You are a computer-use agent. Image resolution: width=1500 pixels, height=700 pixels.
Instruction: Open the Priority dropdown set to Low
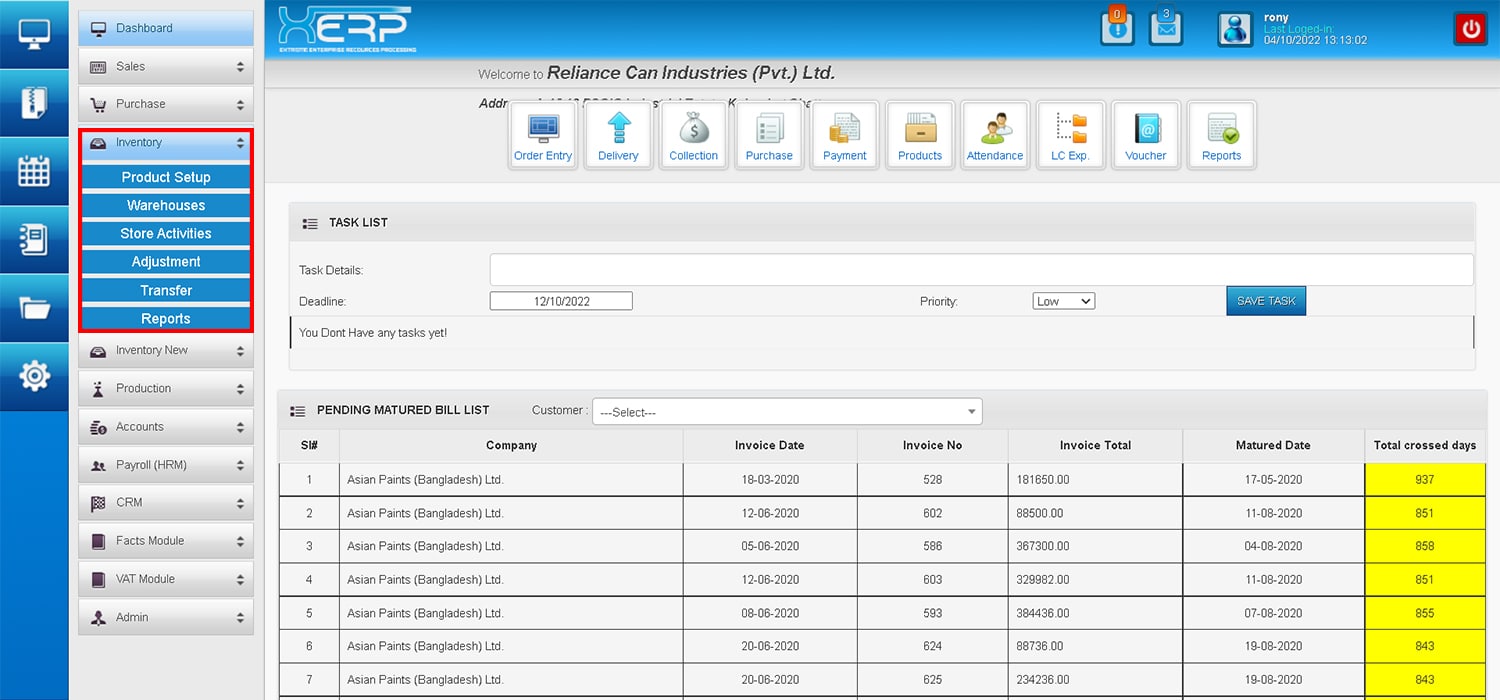point(1063,301)
